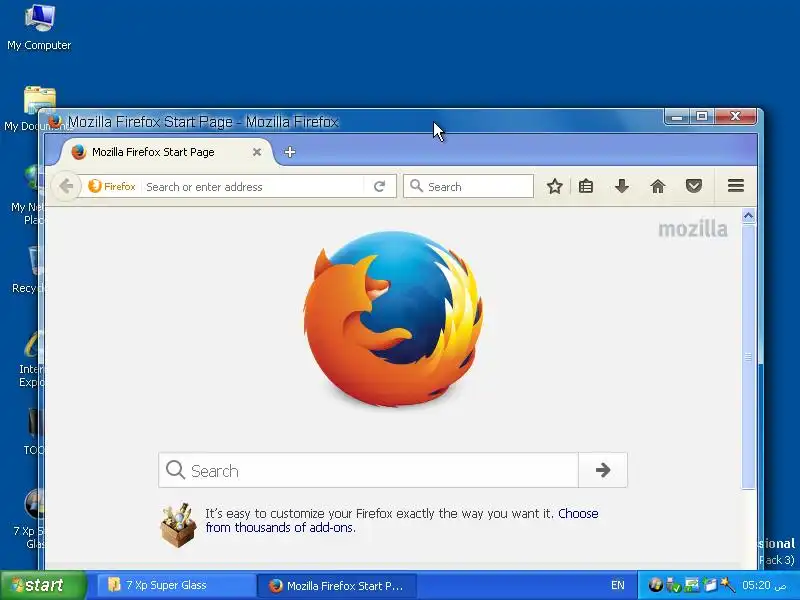Close the Mozilla Firefox Start Page tab
Viewport: 800px width, 600px height.
tap(257, 152)
